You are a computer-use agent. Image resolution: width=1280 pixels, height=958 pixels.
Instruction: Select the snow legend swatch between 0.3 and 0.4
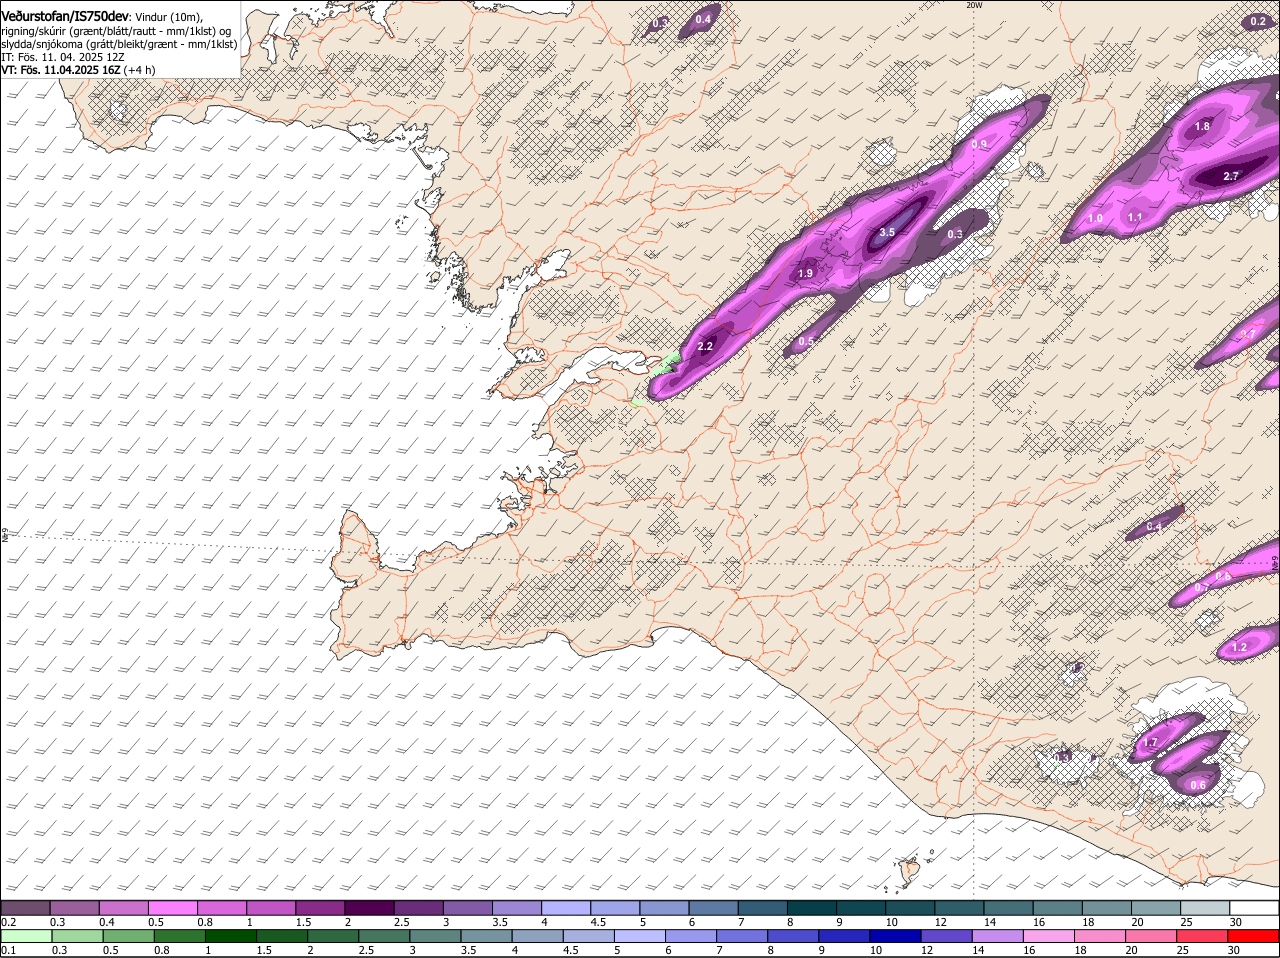tap(75, 907)
